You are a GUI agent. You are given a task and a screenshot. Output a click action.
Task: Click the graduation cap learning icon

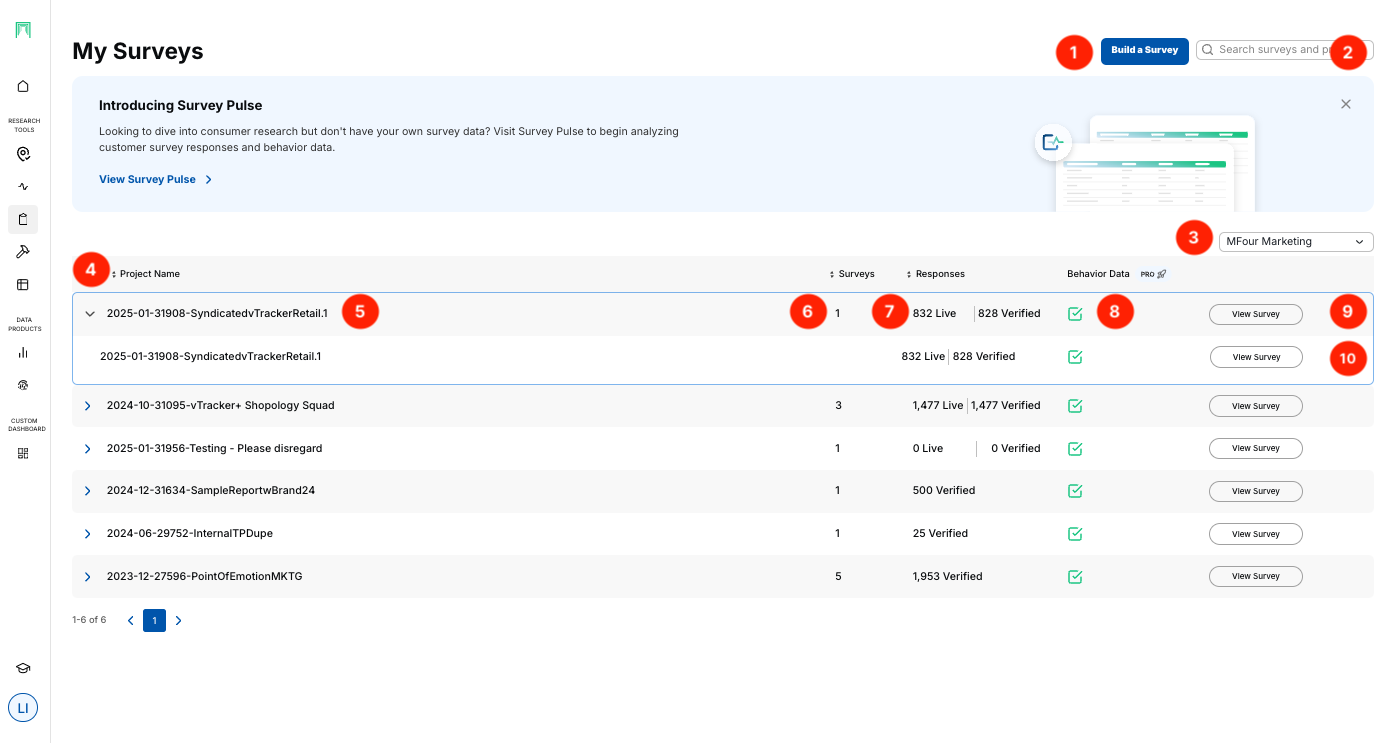(x=23, y=668)
